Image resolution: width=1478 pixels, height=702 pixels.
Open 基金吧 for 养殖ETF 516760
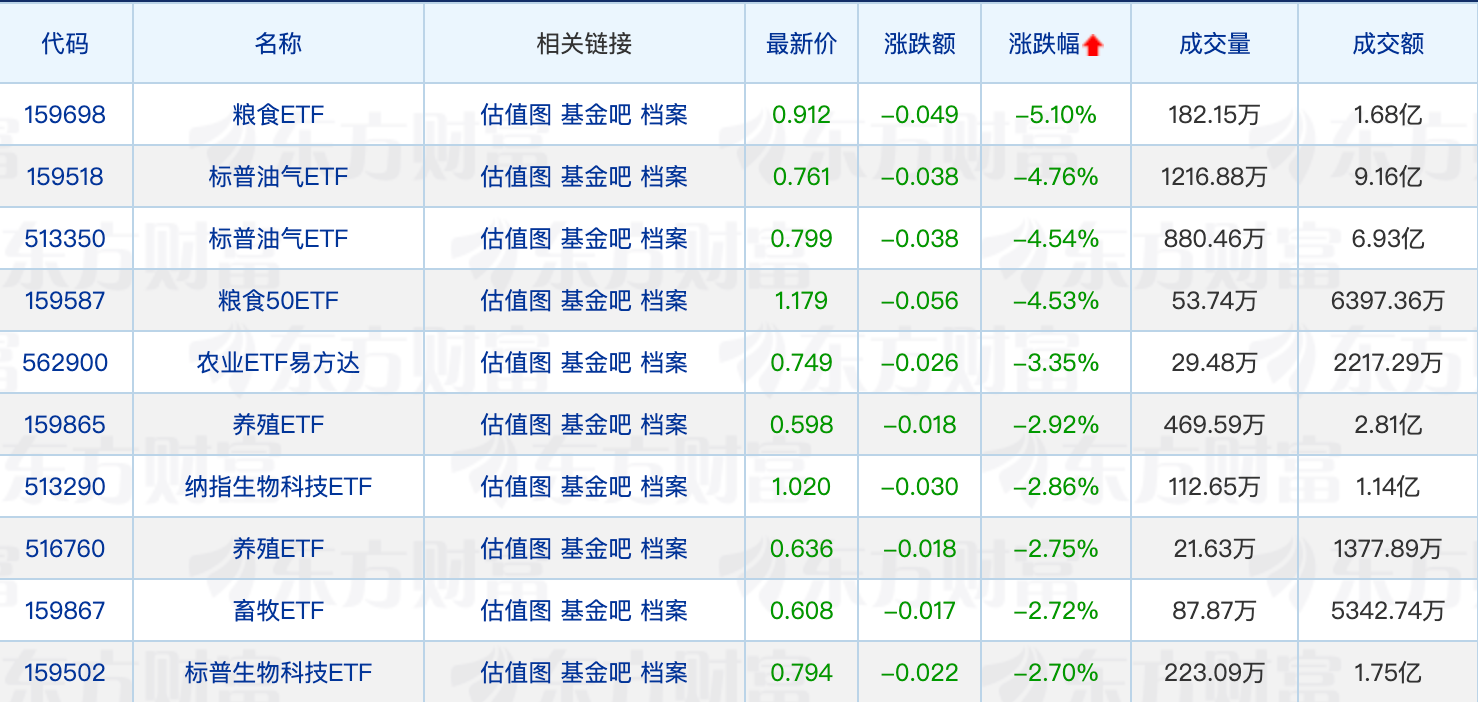click(596, 549)
